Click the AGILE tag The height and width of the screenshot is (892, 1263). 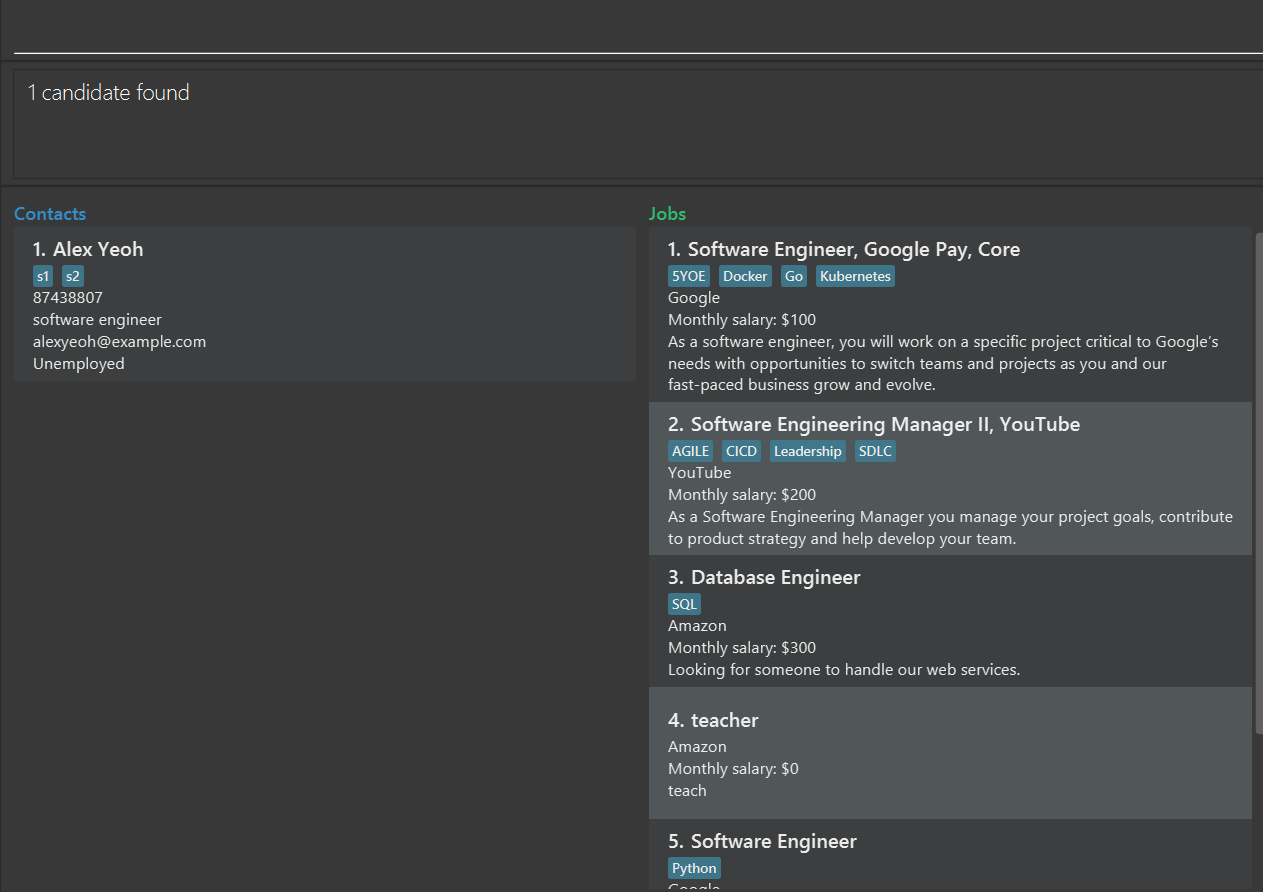point(690,451)
